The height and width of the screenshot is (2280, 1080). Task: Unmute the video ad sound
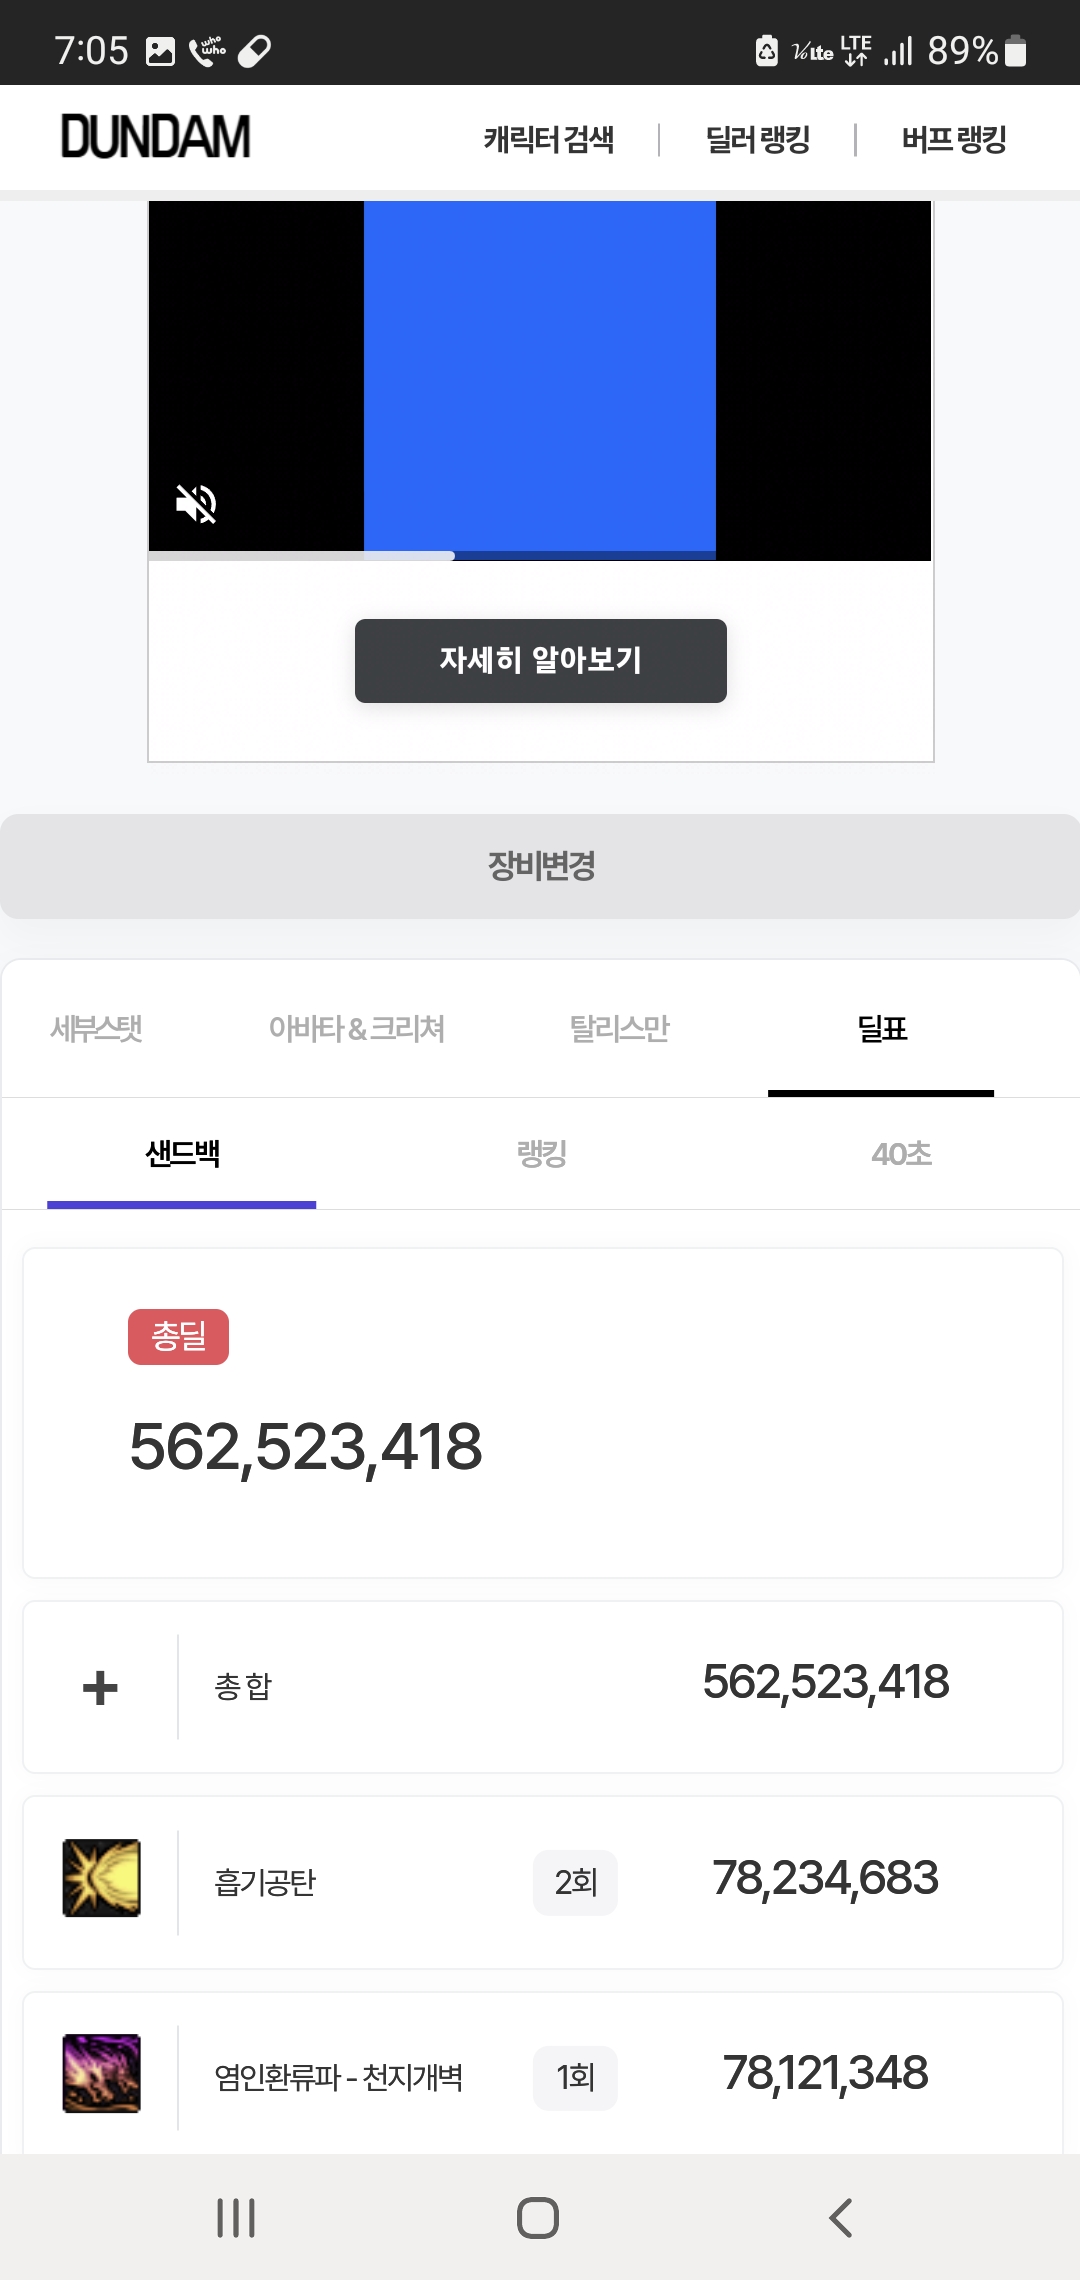pos(196,503)
